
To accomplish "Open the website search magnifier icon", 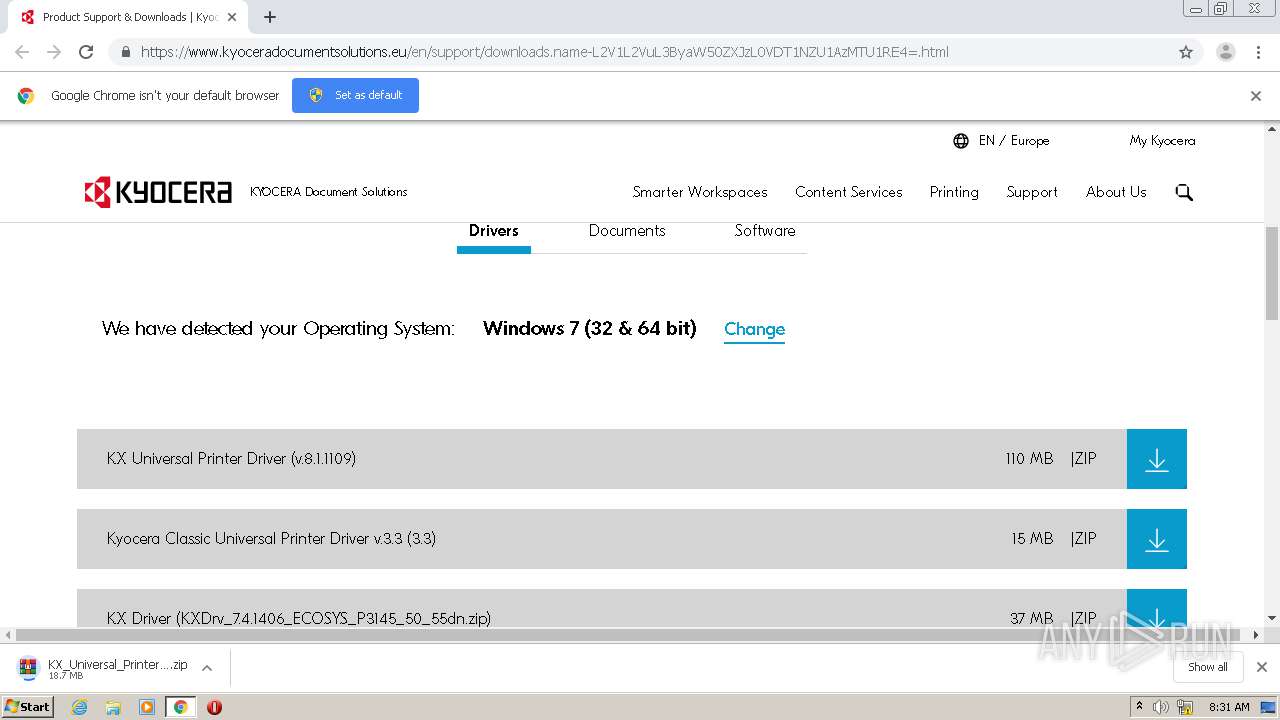I will pyautogui.click(x=1184, y=192).
